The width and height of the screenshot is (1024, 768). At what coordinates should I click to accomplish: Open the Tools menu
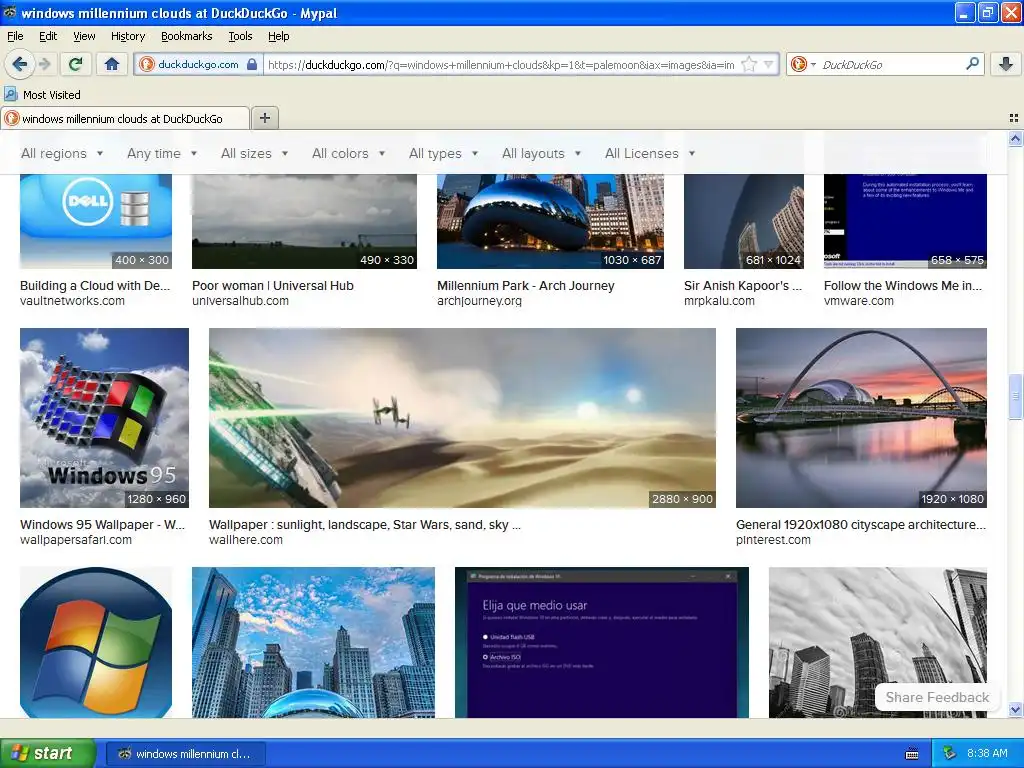tap(240, 36)
